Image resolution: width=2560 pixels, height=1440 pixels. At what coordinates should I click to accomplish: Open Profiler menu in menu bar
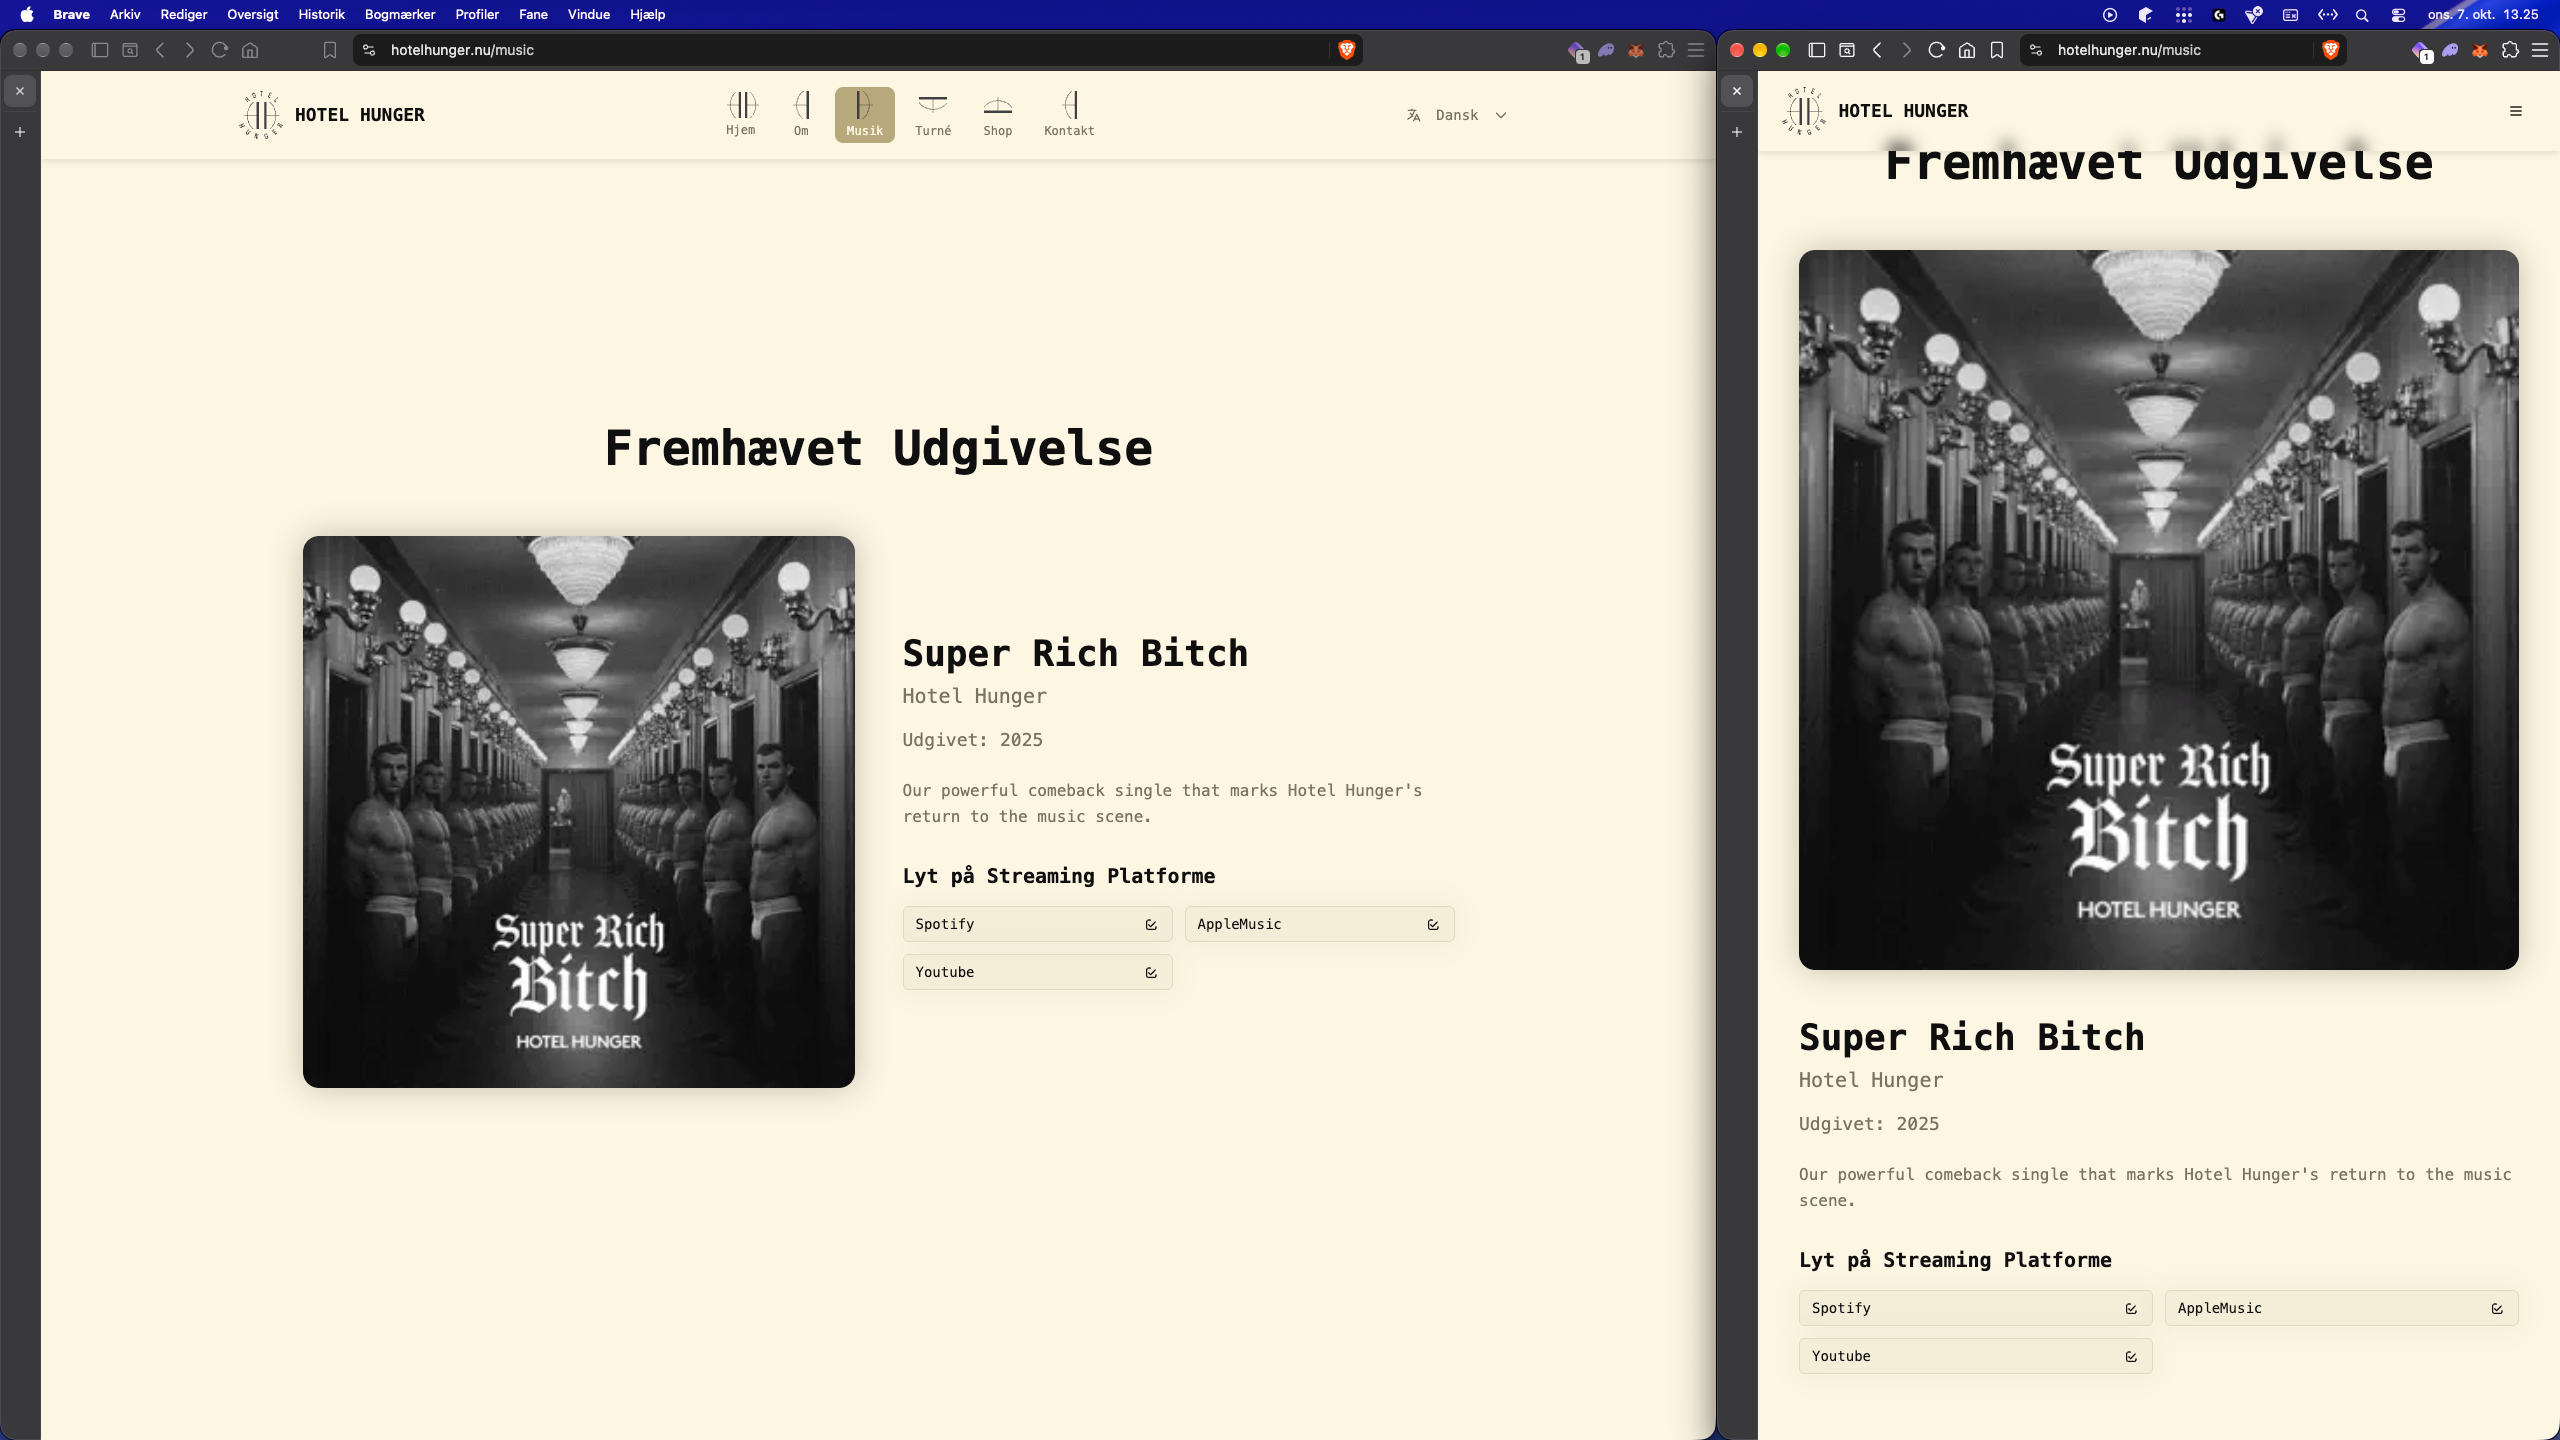tap(477, 14)
